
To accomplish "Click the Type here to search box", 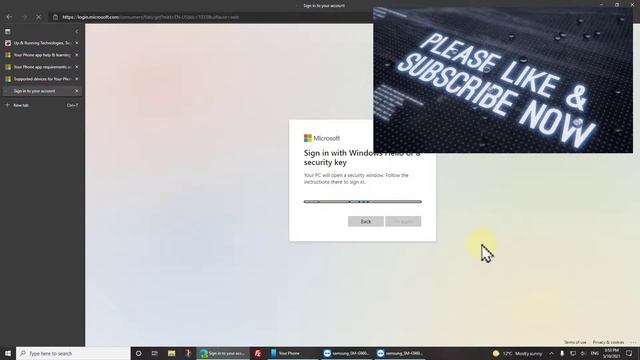I will [x=73, y=353].
